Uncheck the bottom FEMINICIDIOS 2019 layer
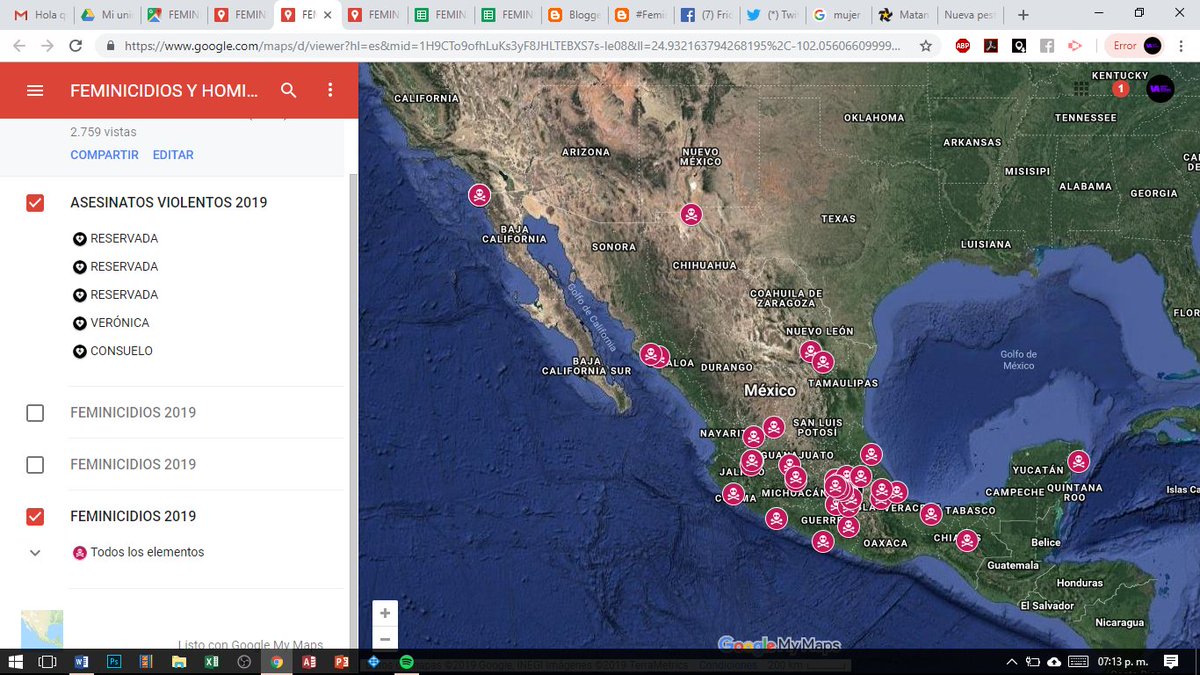The width and height of the screenshot is (1200, 675). point(35,517)
